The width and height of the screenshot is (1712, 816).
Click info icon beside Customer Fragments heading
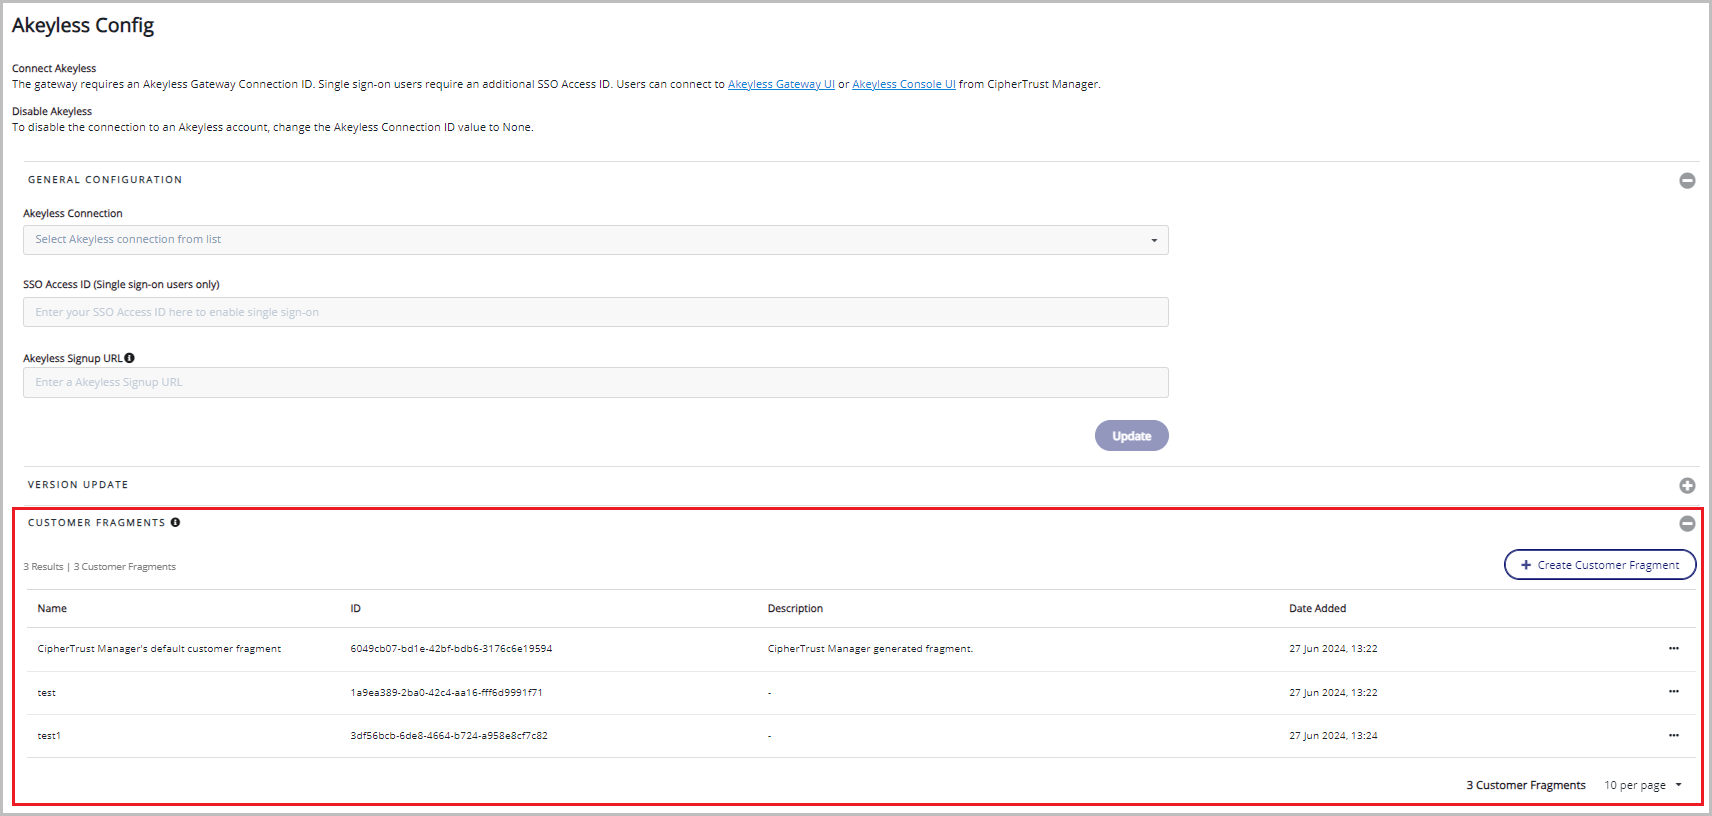175,522
